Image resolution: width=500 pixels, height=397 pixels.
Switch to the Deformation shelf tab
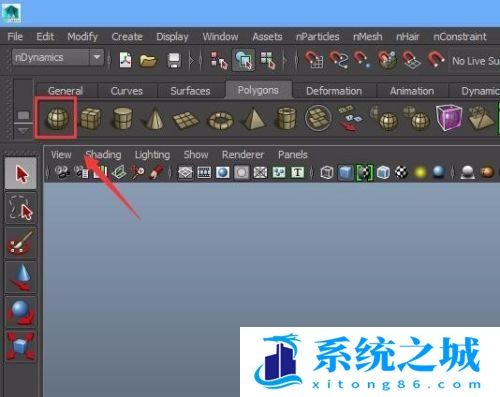334,91
